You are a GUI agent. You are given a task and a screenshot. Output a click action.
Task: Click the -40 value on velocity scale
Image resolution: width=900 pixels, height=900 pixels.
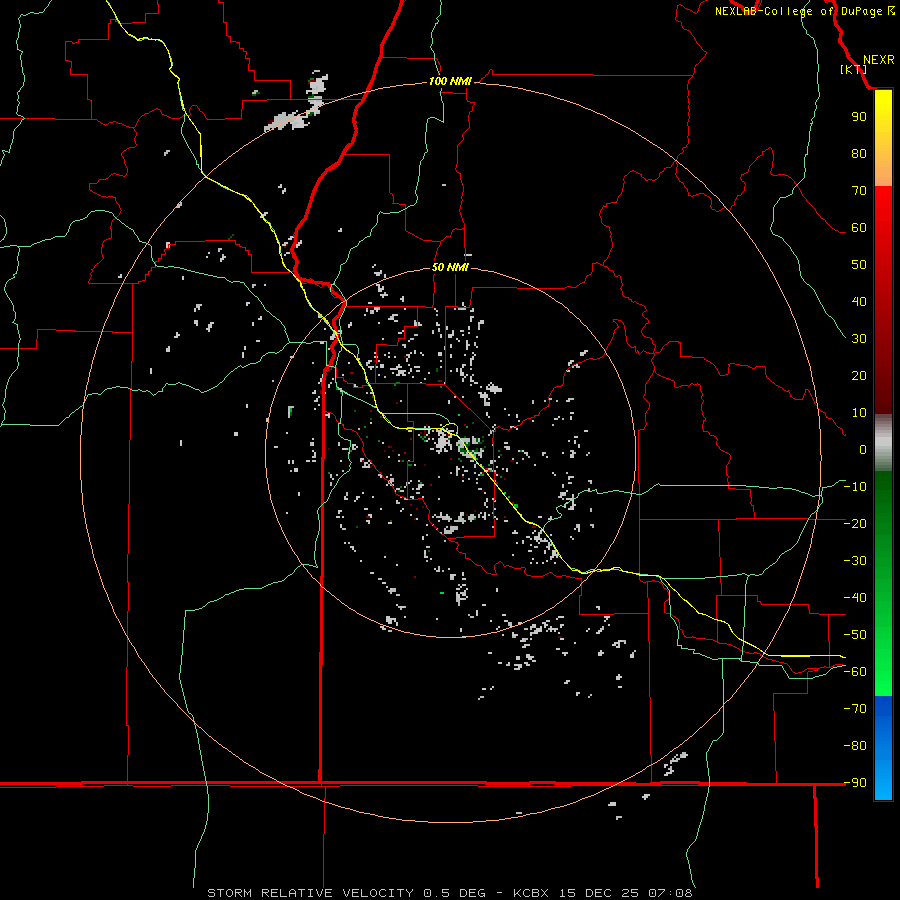coord(855,598)
